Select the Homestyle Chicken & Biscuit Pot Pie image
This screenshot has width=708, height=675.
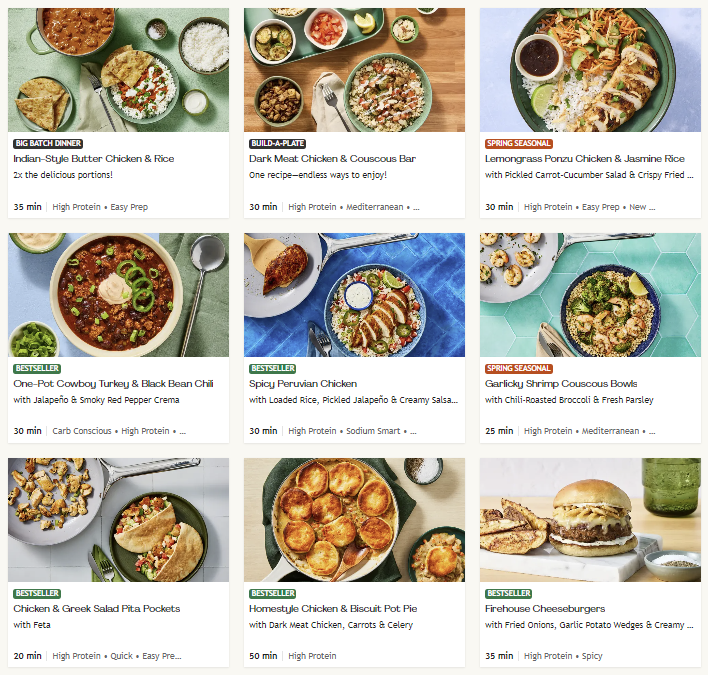pos(354,520)
